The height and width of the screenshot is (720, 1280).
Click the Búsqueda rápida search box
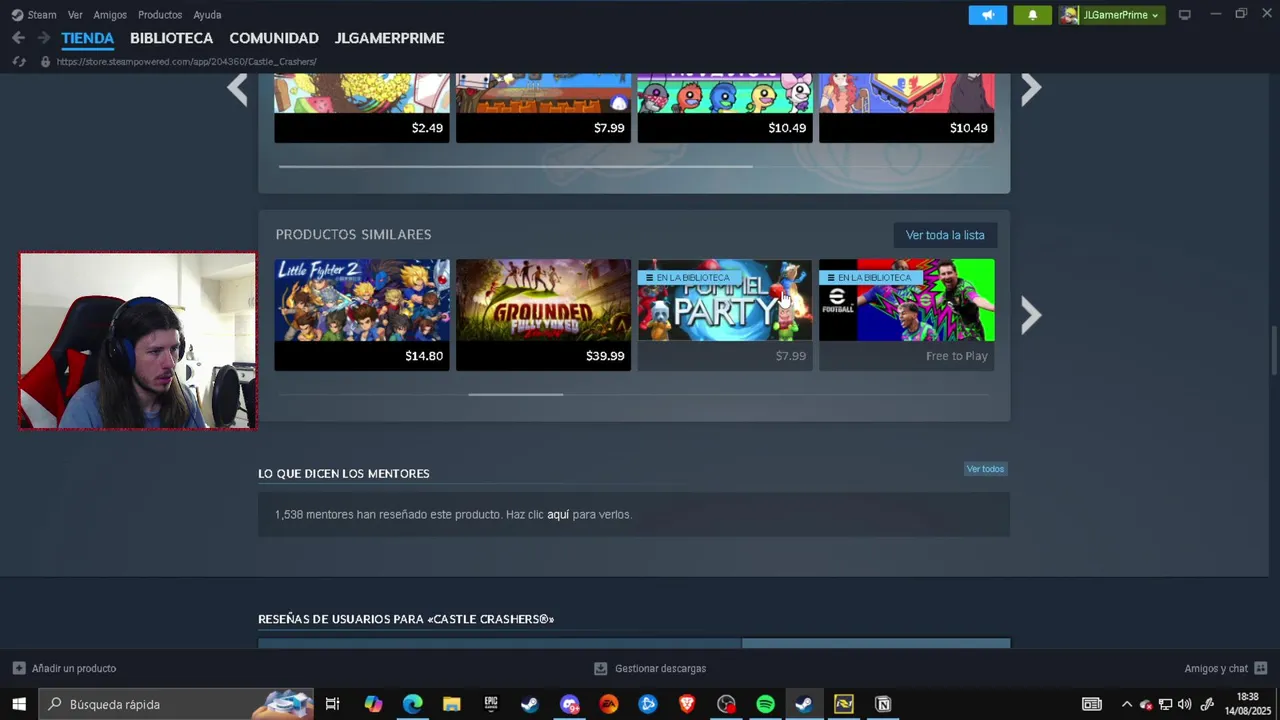click(x=176, y=704)
